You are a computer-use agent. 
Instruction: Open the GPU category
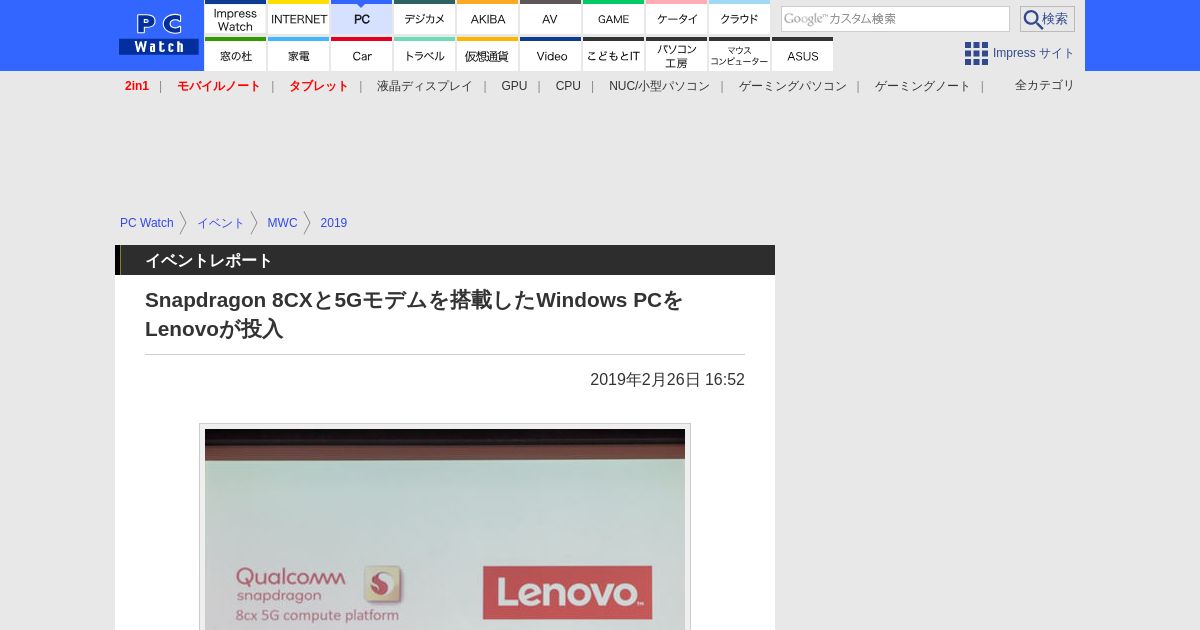point(514,86)
